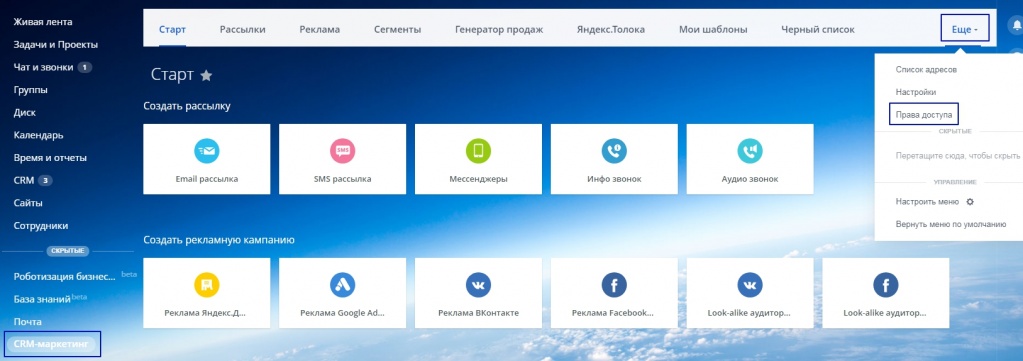This screenshot has width=1023, height=361.
Task: Click the green Мессенджеры phone icon
Action: pos(478,151)
